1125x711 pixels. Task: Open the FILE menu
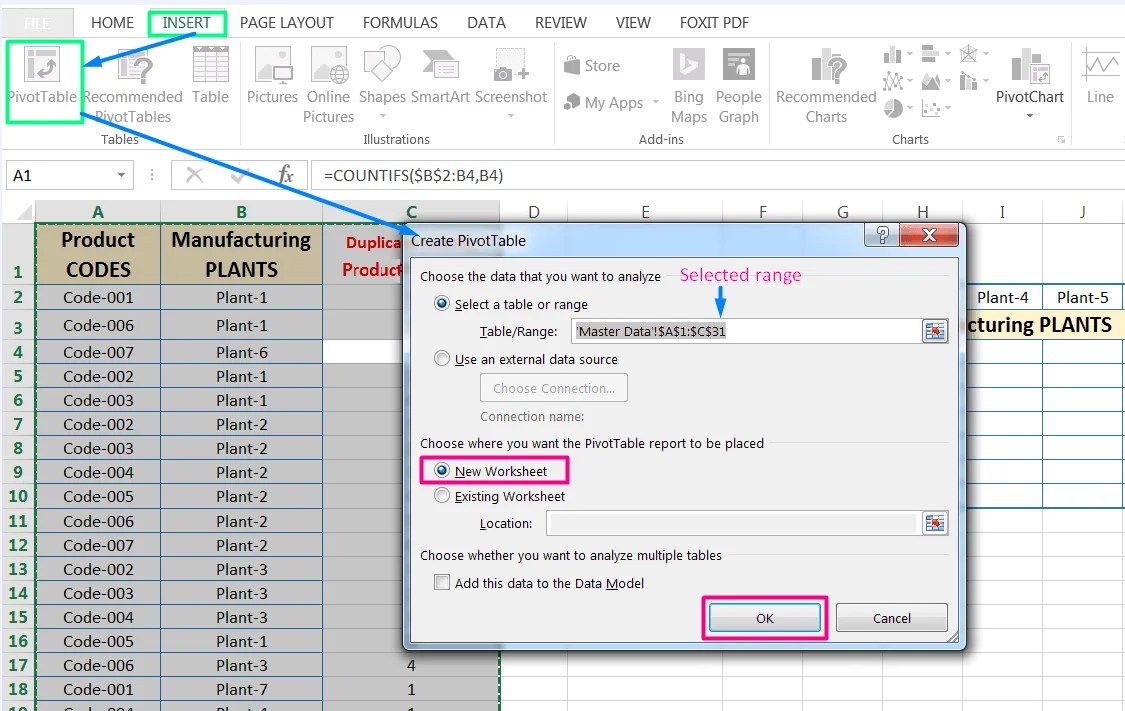38,22
